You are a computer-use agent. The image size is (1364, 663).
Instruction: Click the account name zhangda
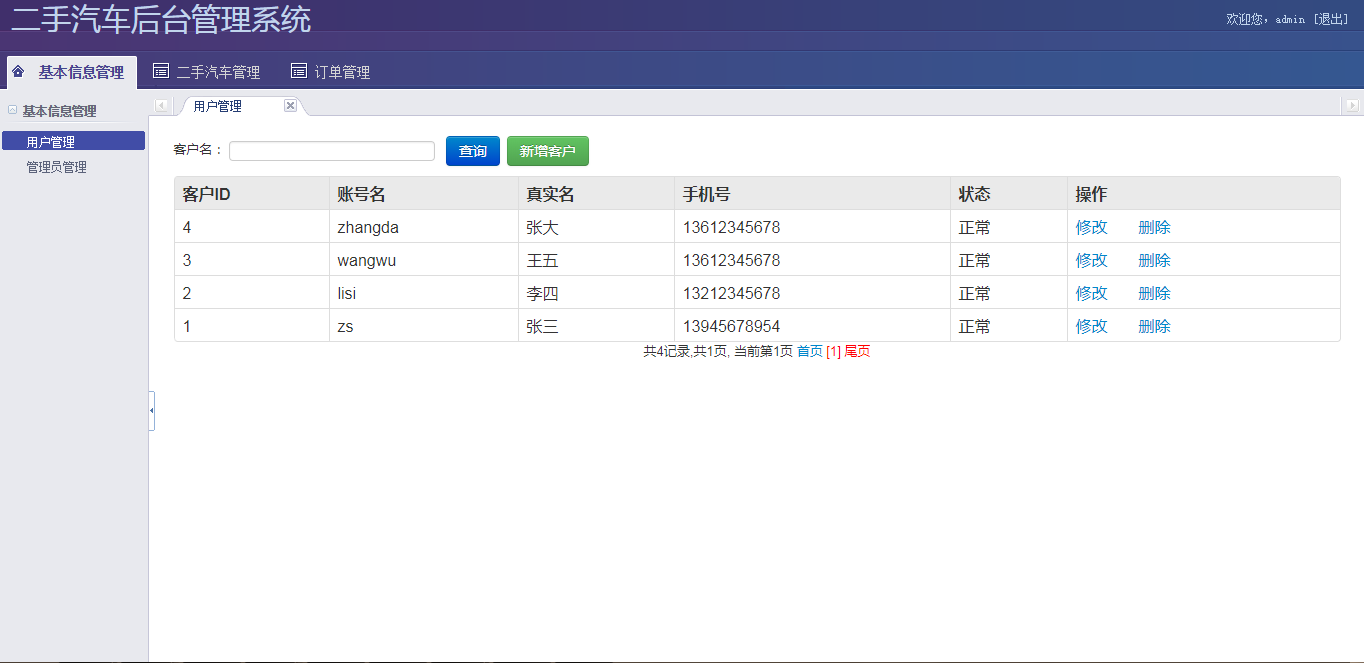(x=368, y=228)
